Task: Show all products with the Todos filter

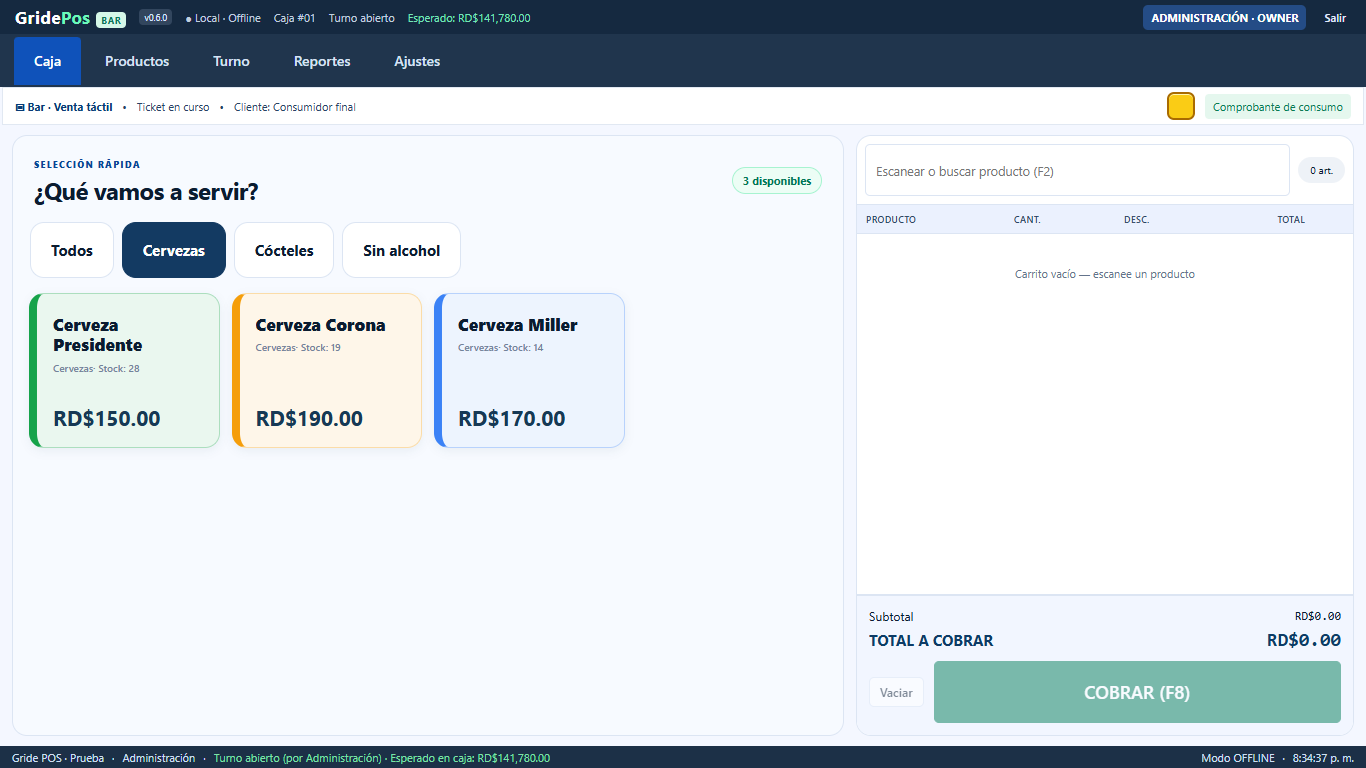Action: click(72, 250)
